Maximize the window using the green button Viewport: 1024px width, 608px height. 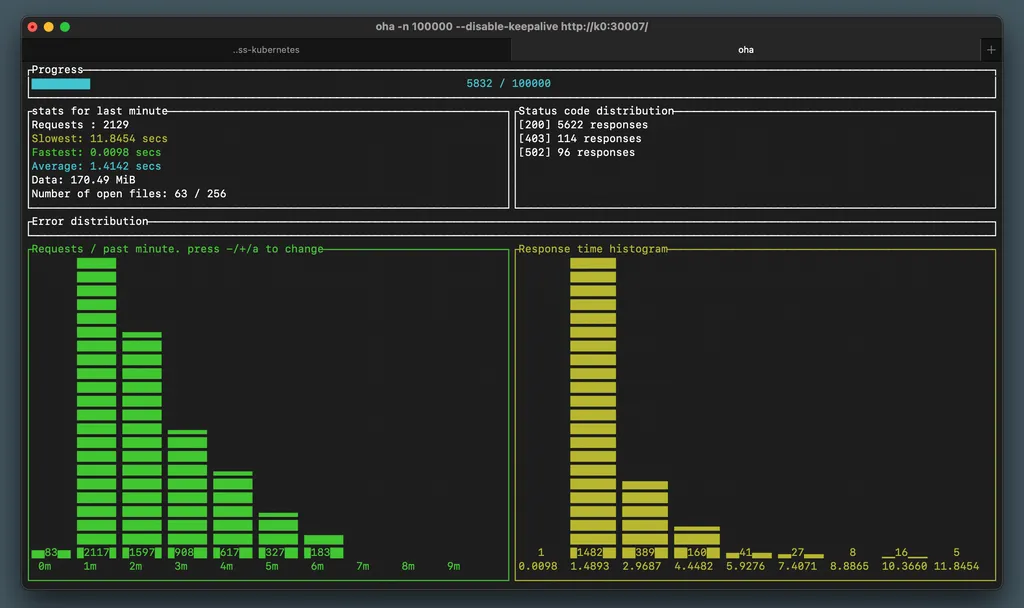[65, 27]
